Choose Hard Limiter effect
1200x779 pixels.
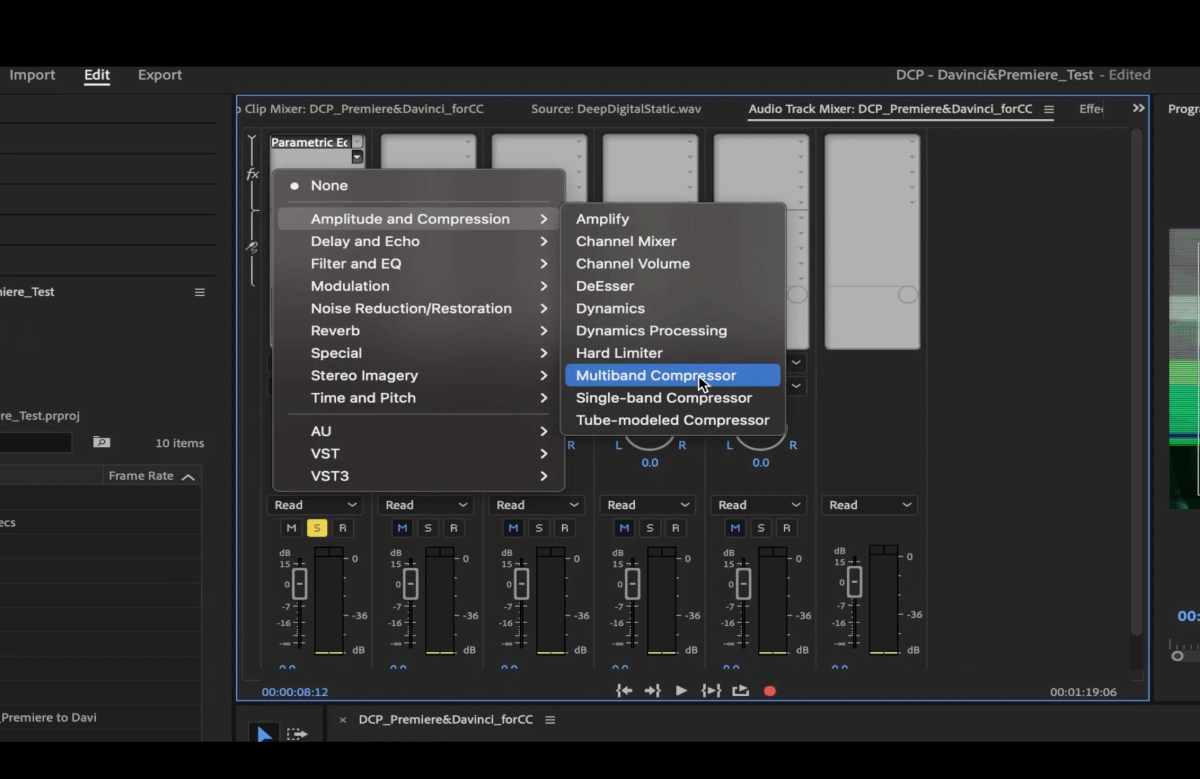(672, 353)
